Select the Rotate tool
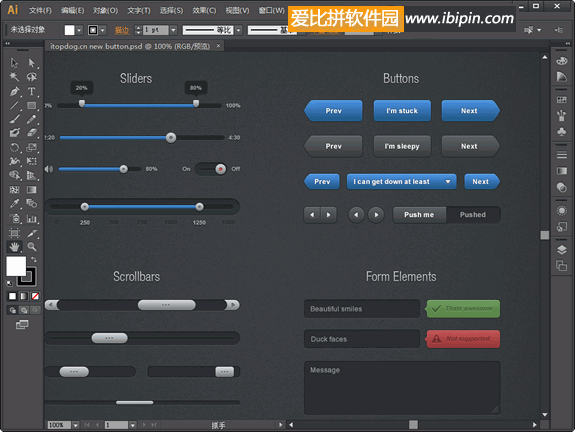Screen dimensions: 575x432 click(x=14, y=147)
